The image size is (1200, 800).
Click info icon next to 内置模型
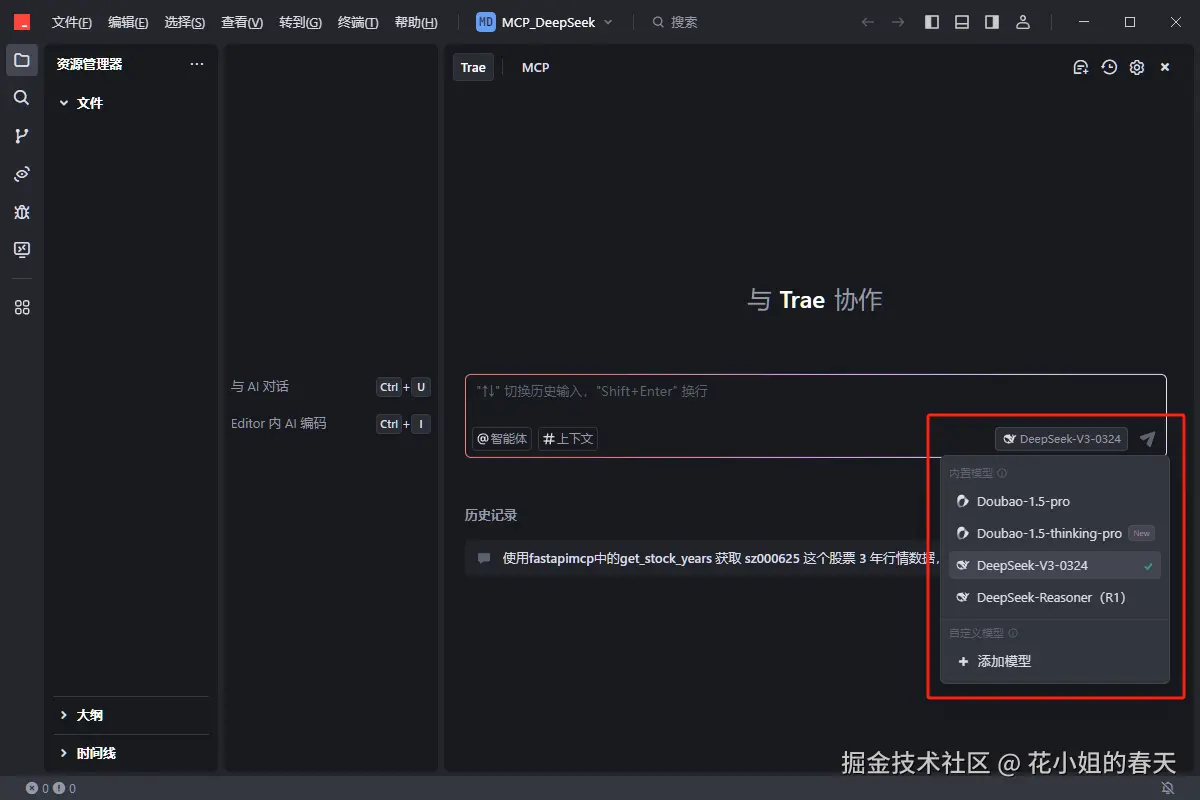click(x=1002, y=474)
